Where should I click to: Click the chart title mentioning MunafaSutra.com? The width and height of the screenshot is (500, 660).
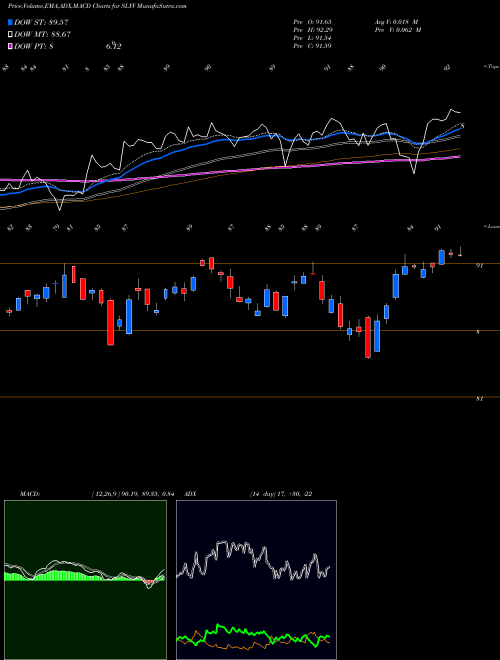pos(98,6)
